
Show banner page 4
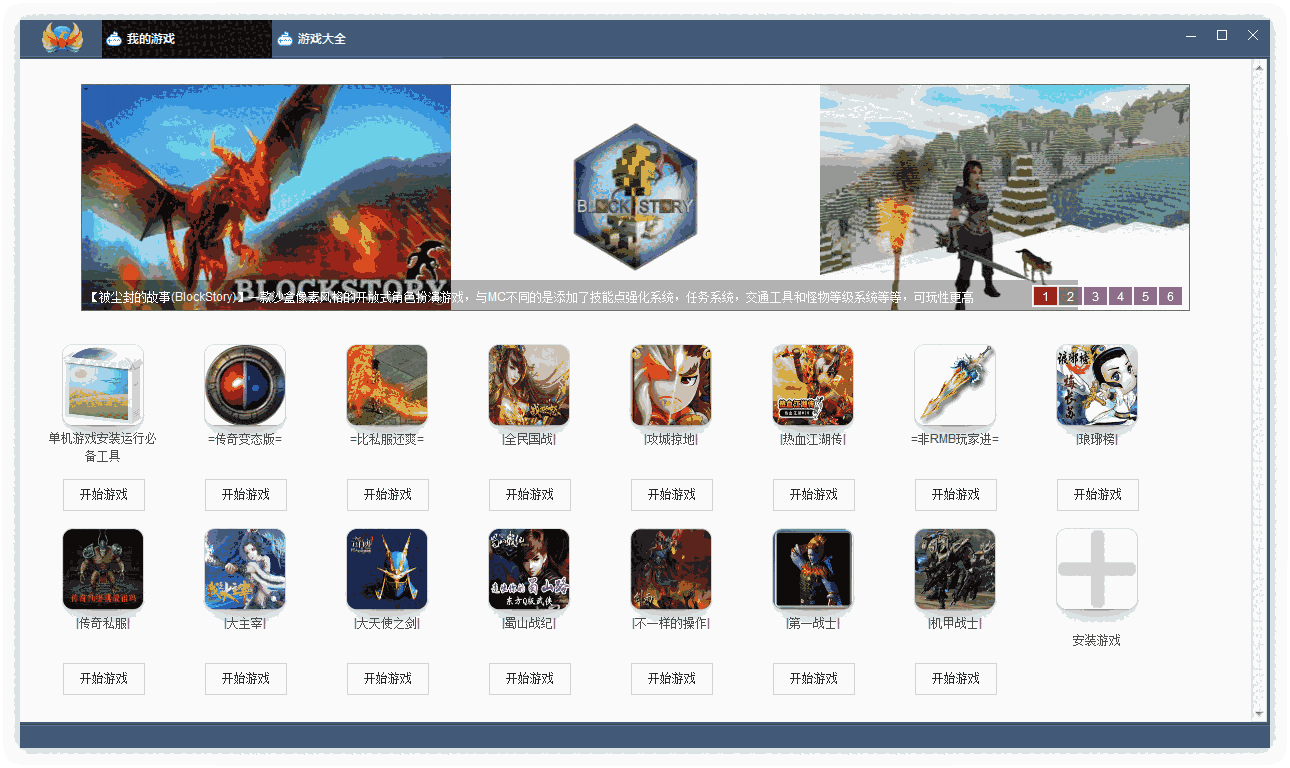pos(1120,296)
